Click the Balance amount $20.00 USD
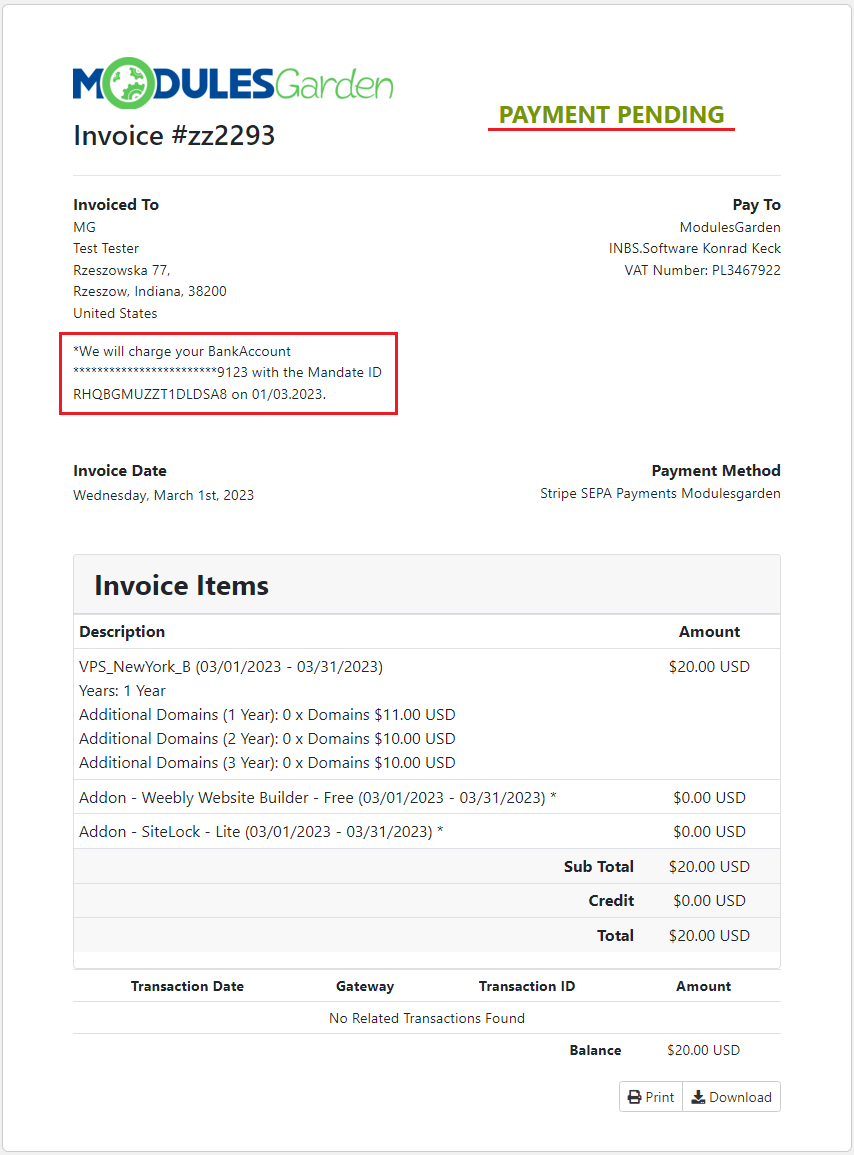The image size is (854, 1155). [x=704, y=1050]
